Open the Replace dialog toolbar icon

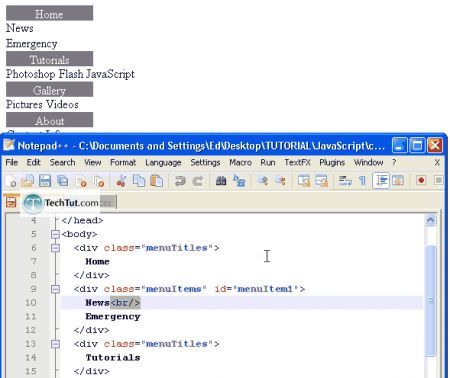(239, 181)
